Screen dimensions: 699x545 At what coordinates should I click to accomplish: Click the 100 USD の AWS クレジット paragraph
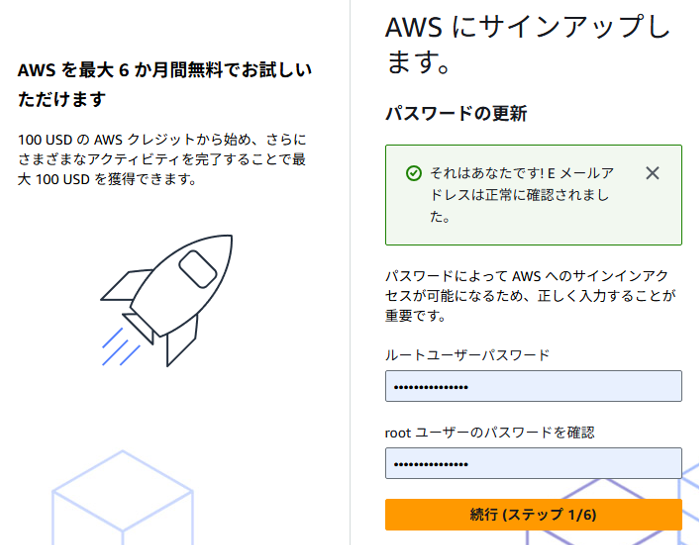click(x=163, y=159)
